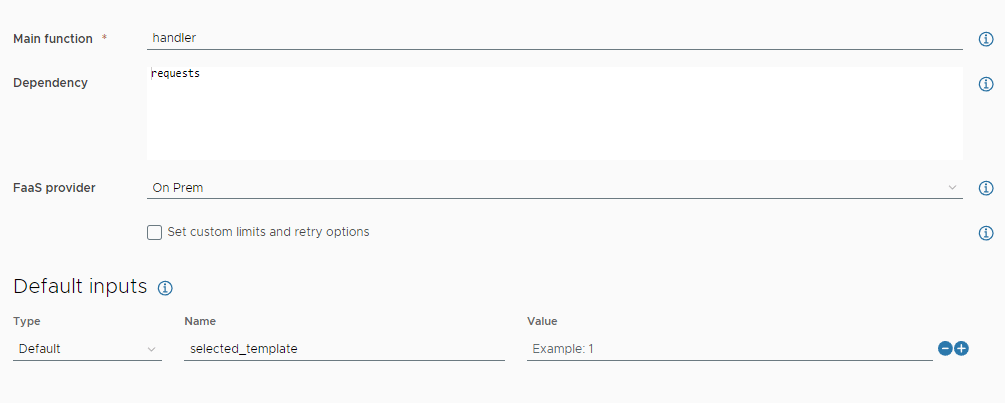
Task: Remove the selected_template input row with minus icon
Action: (x=945, y=349)
